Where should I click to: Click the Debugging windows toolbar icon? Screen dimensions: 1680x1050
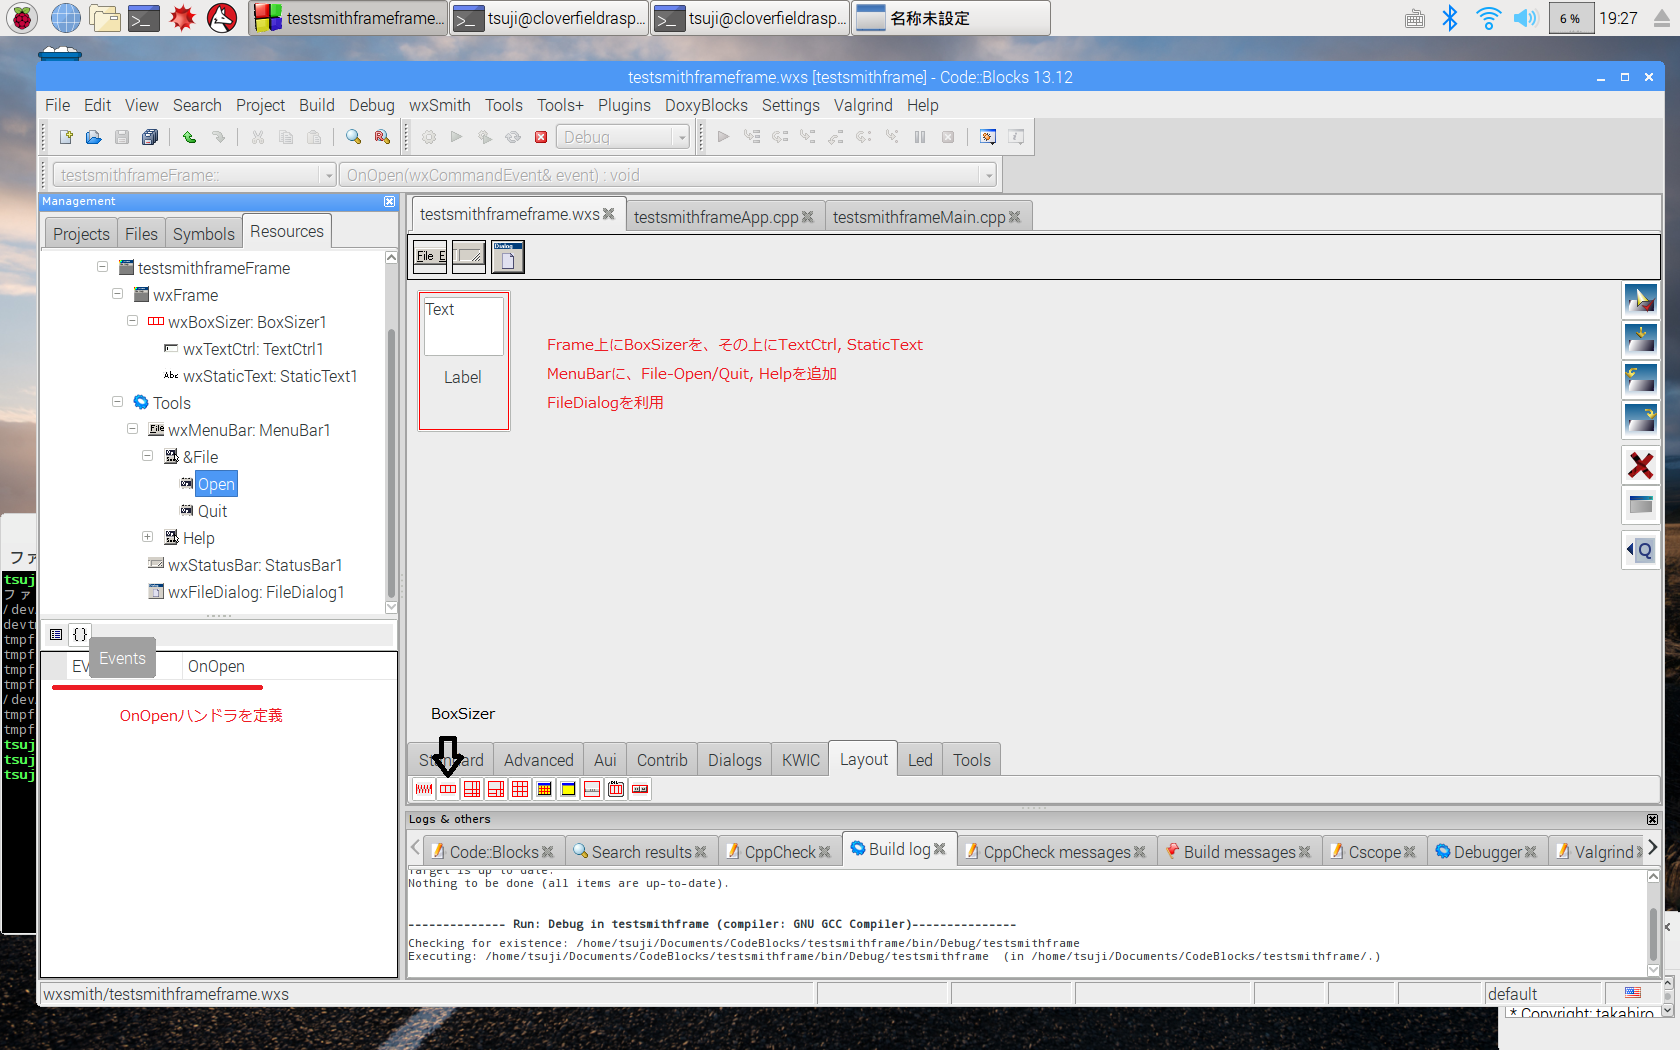(988, 137)
